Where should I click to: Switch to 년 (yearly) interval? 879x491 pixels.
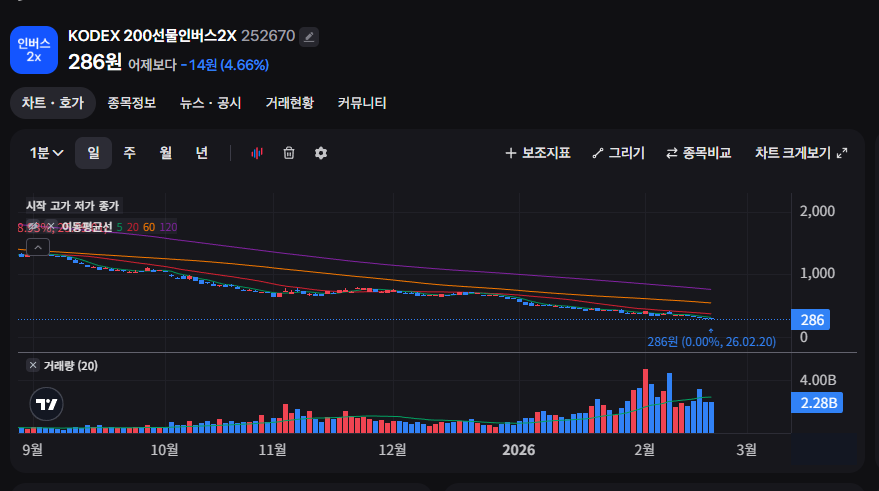tap(201, 153)
